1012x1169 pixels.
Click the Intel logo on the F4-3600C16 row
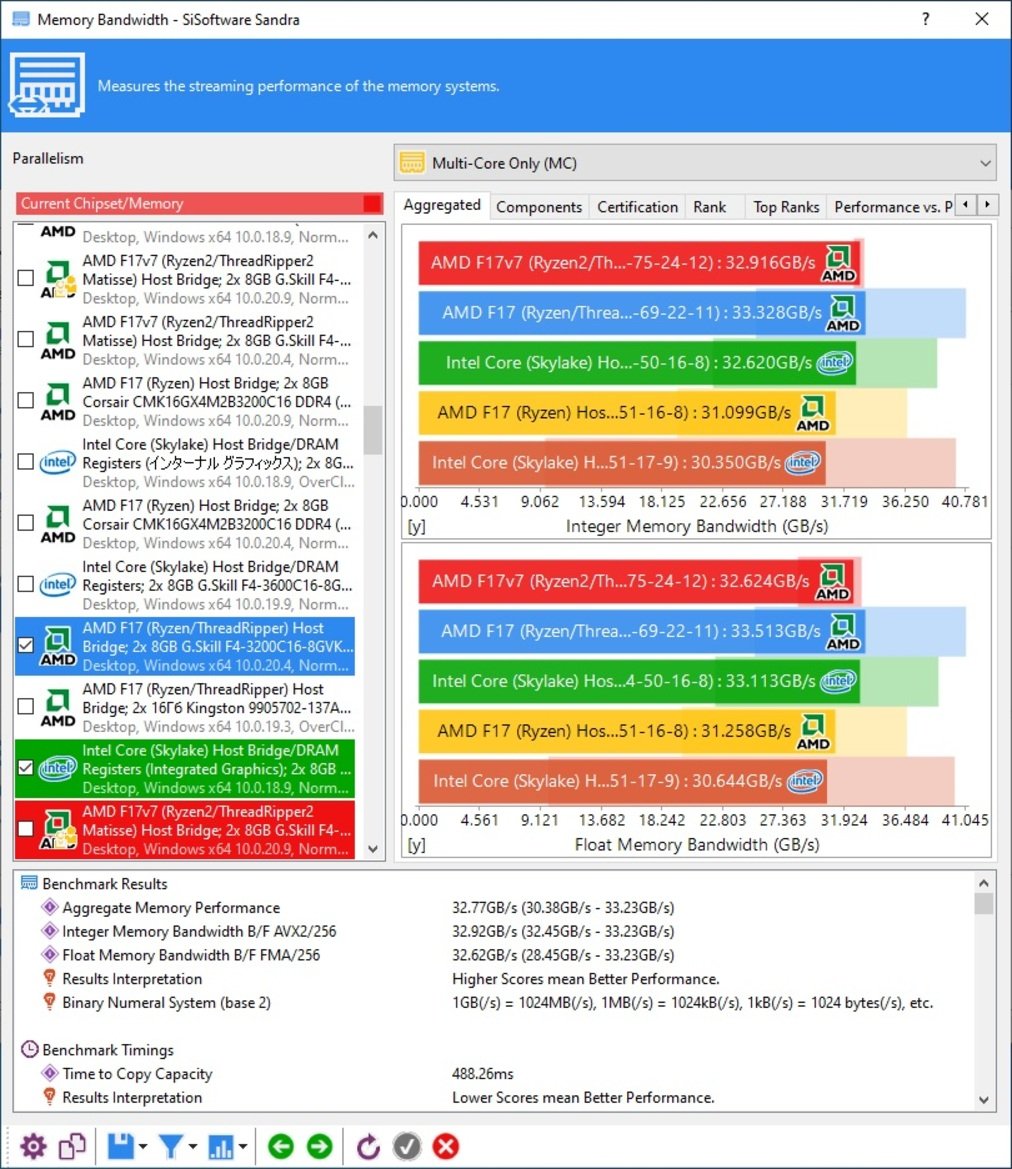pos(57,584)
